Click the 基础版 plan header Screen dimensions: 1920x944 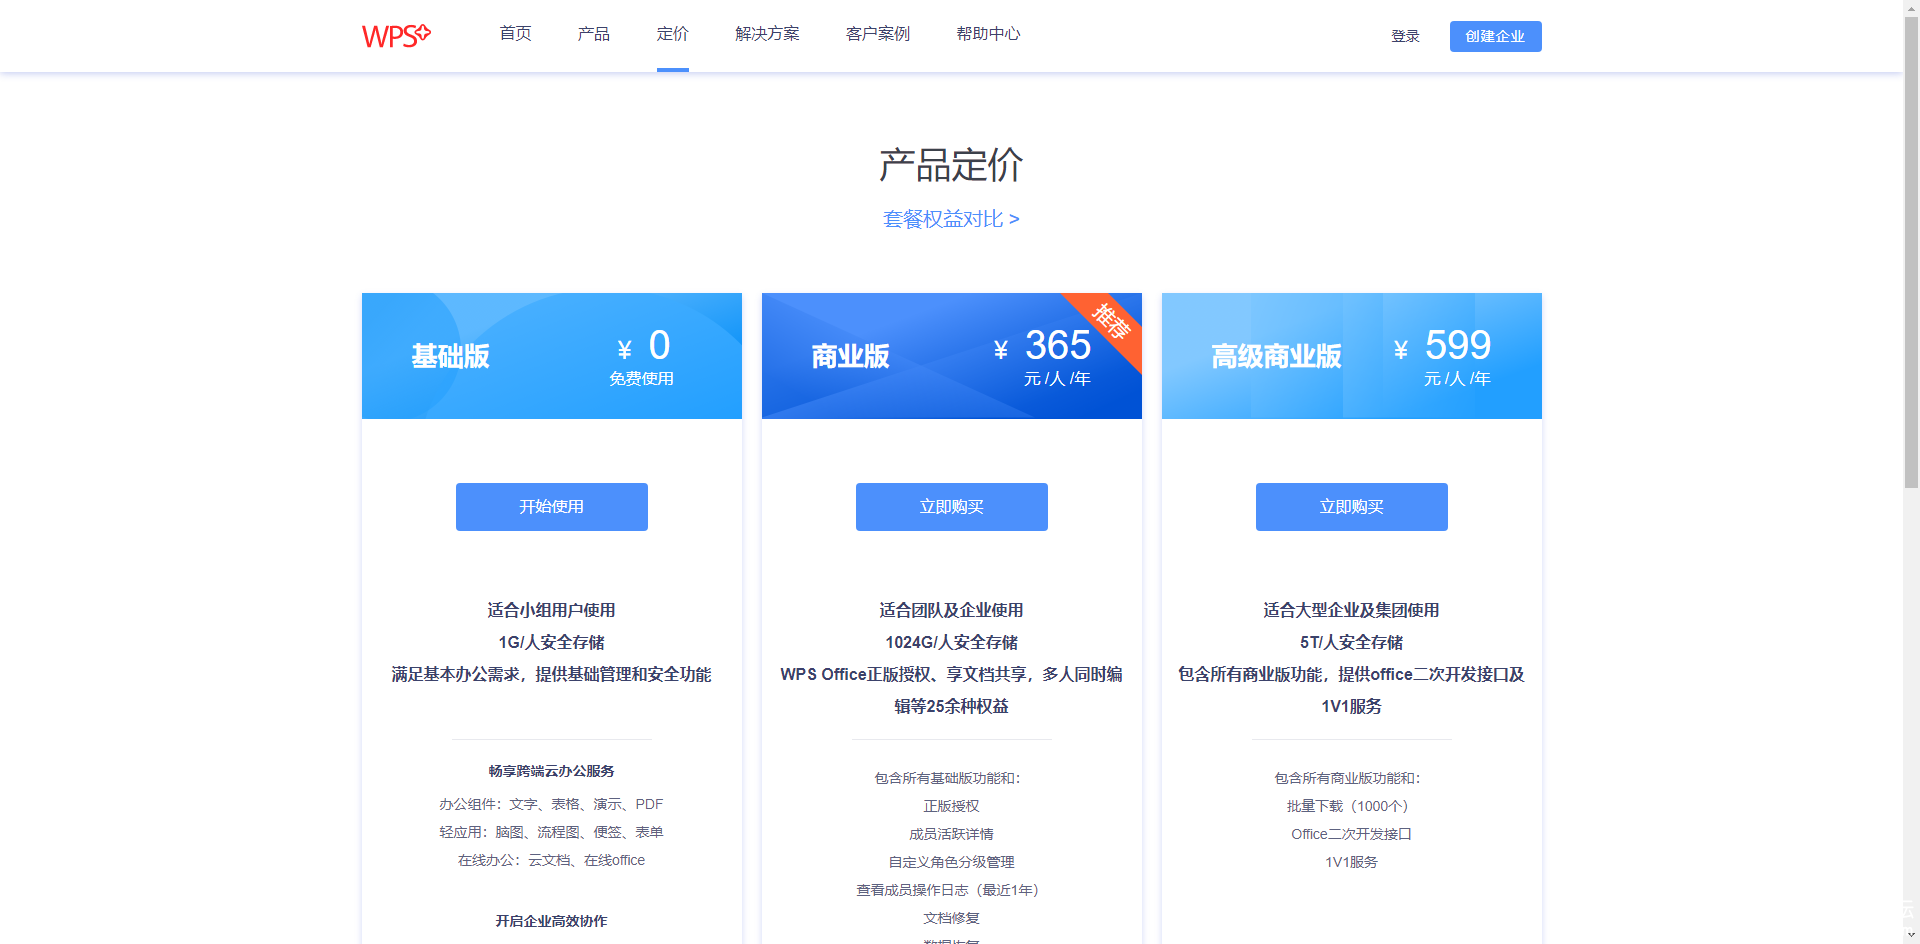(x=552, y=356)
